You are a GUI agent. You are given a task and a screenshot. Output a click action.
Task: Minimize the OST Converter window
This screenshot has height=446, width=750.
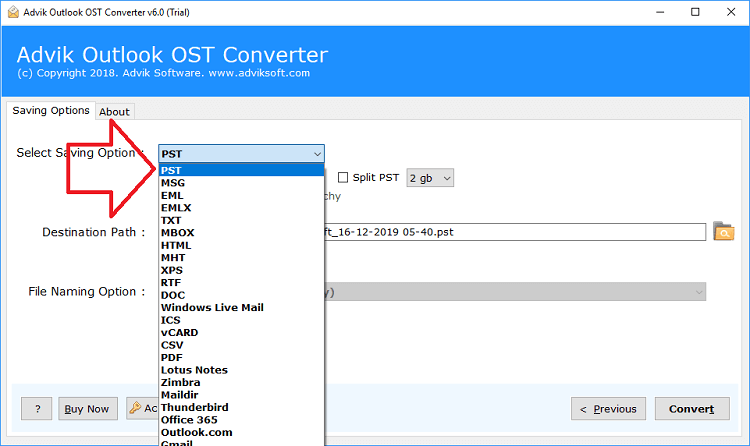click(660, 12)
